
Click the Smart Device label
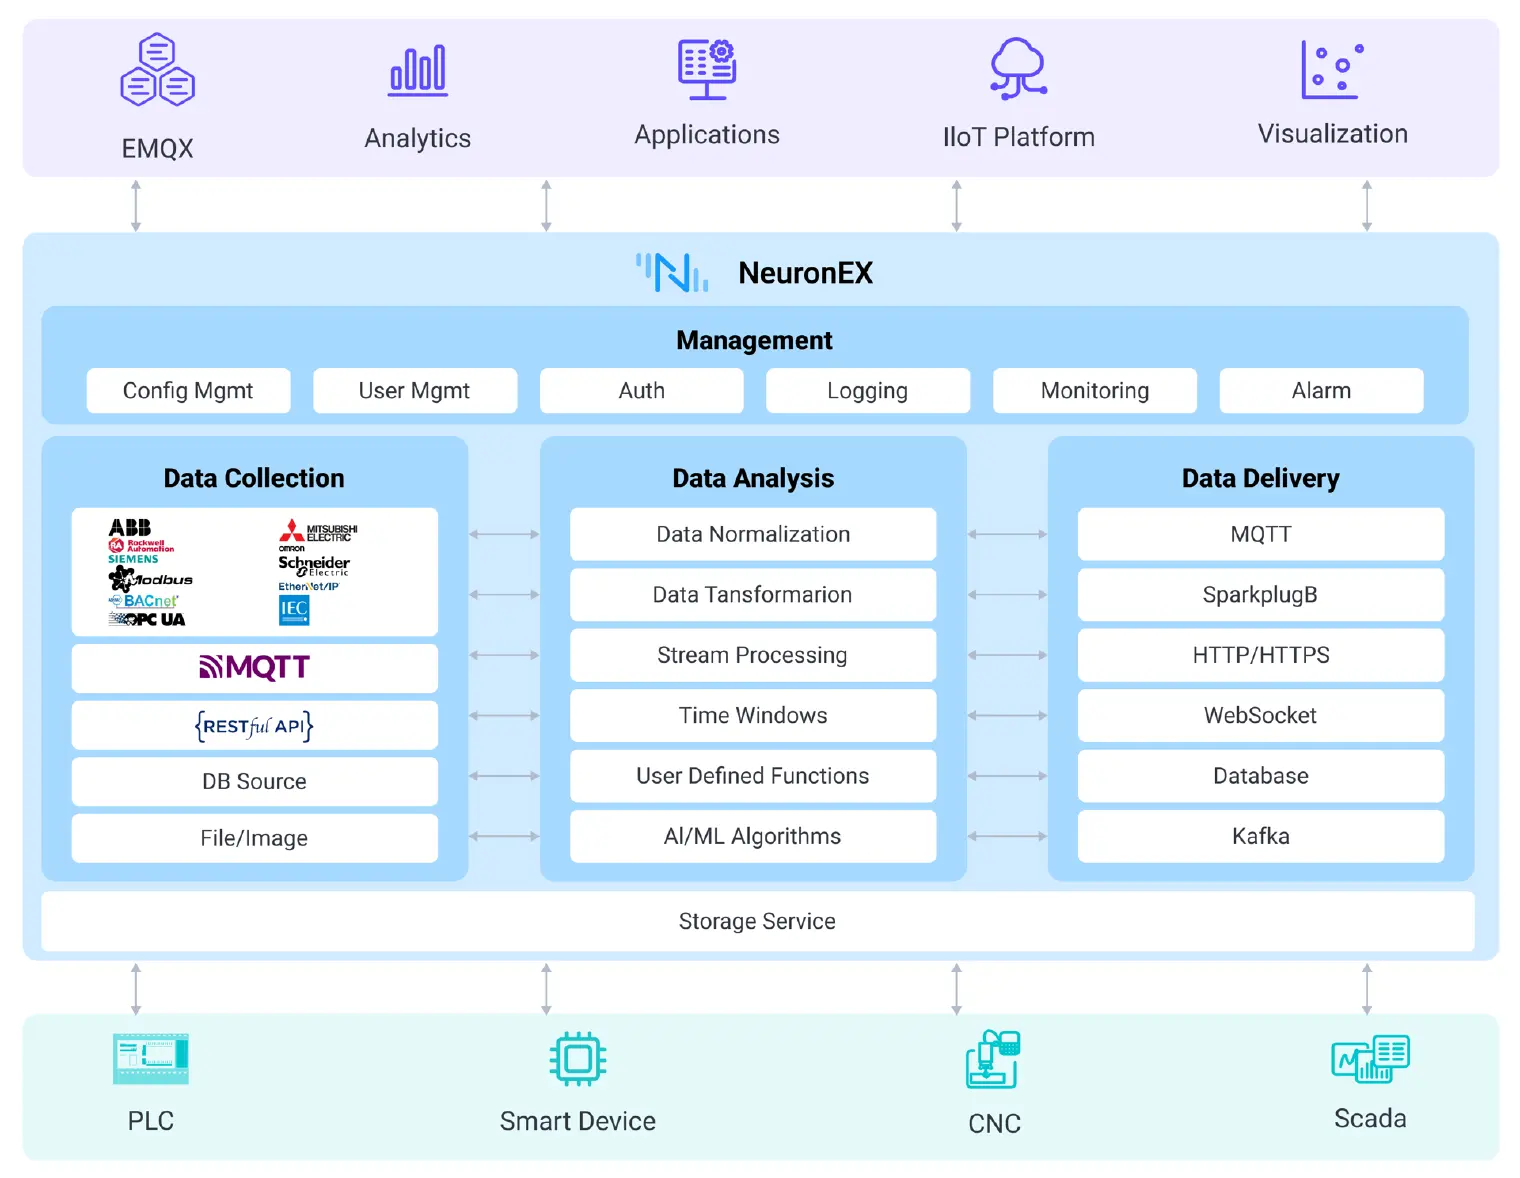[578, 1121]
